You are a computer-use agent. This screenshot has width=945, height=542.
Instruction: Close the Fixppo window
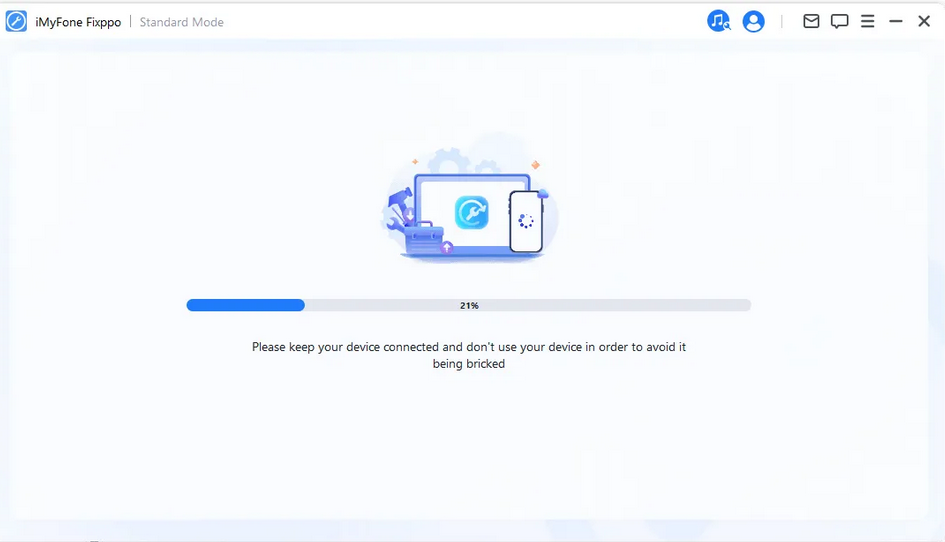pos(924,22)
